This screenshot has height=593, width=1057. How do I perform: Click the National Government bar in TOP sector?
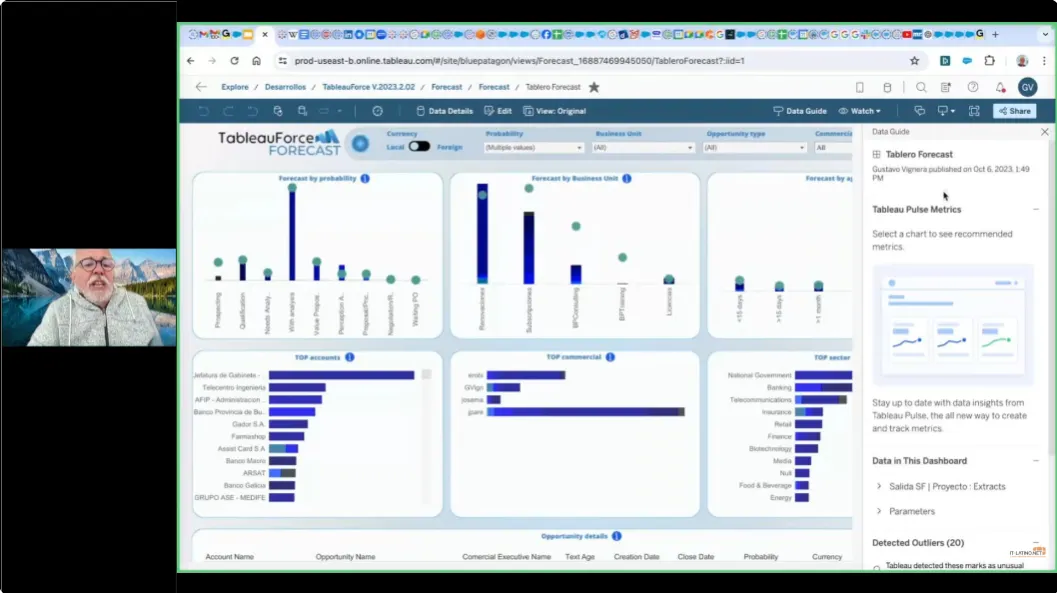tap(823, 375)
